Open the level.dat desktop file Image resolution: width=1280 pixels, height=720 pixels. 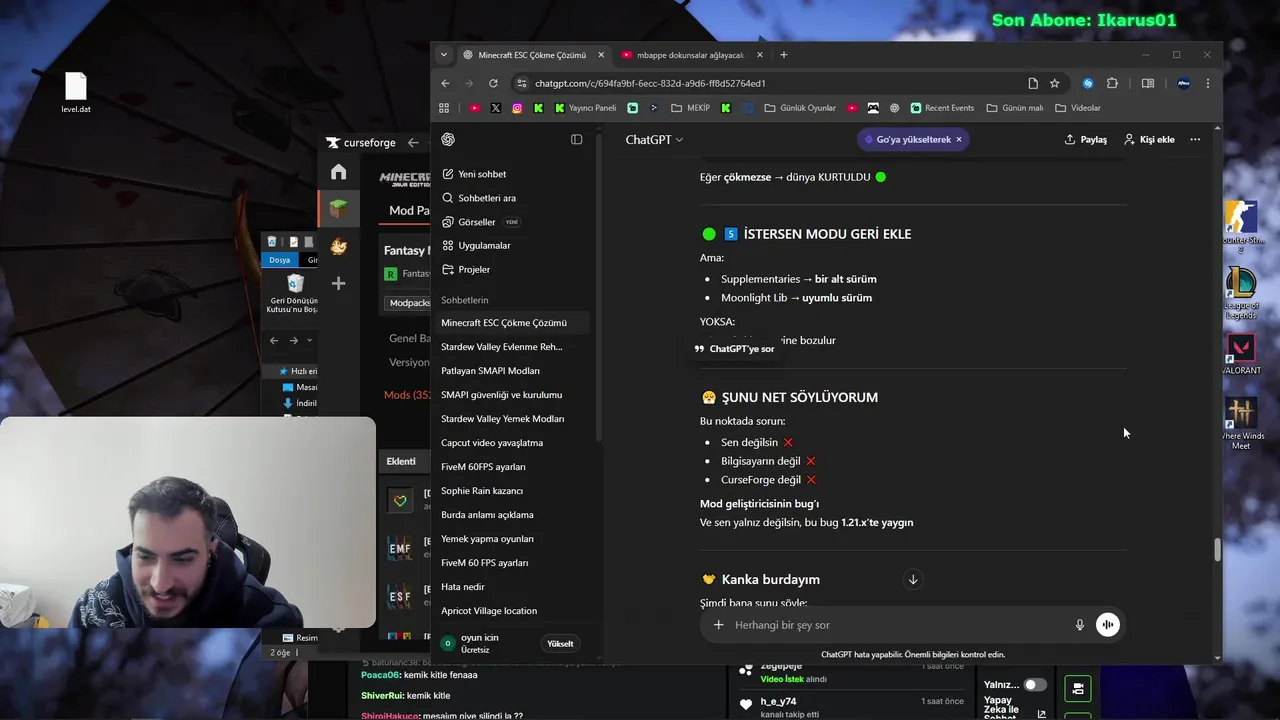(x=76, y=93)
